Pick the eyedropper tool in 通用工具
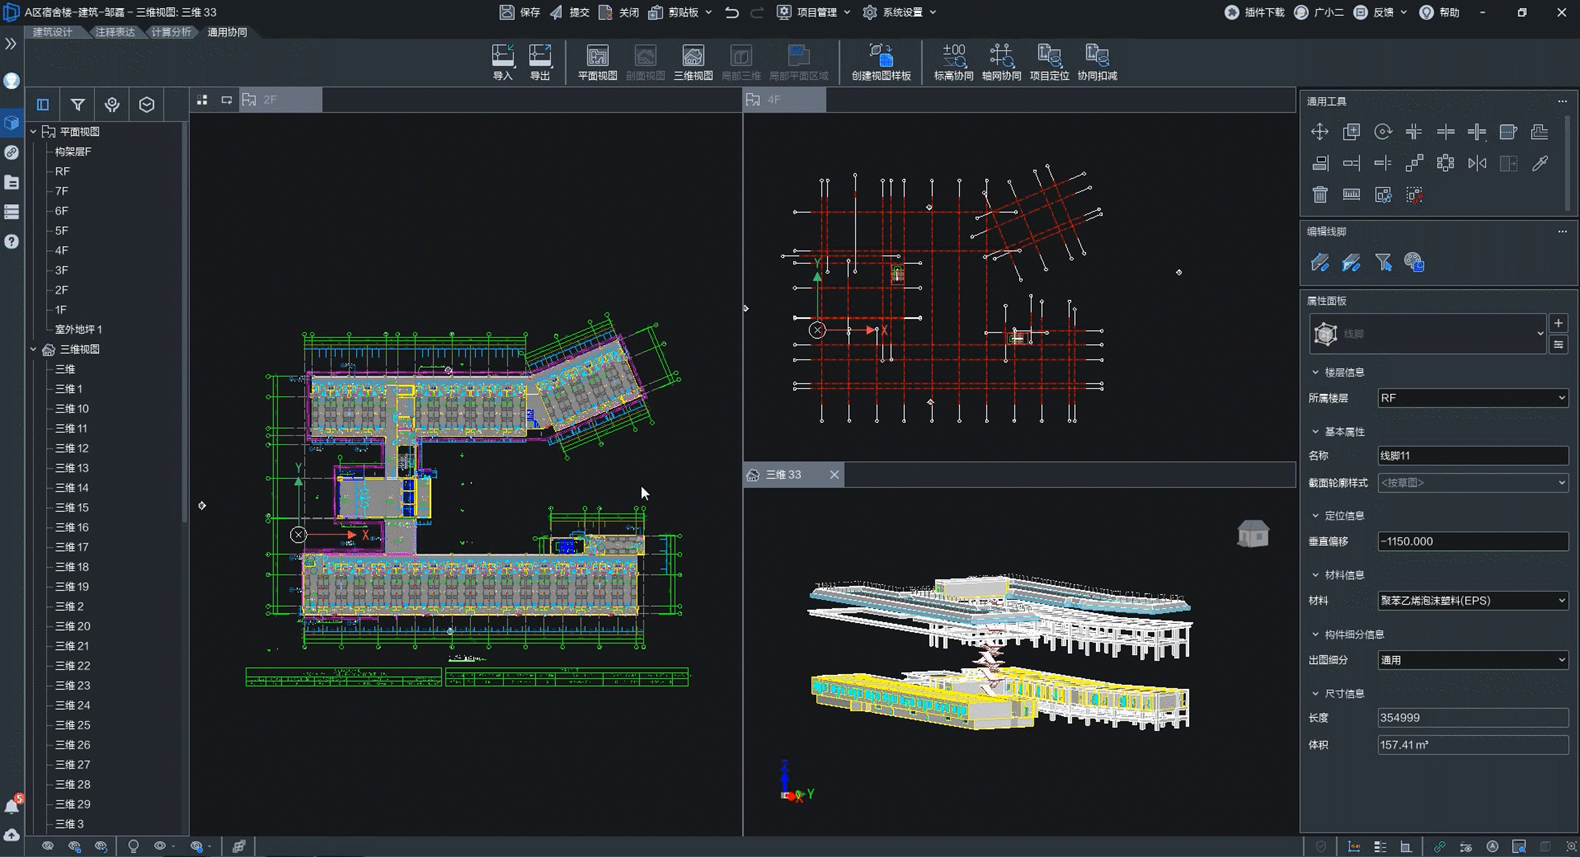 coord(1540,163)
